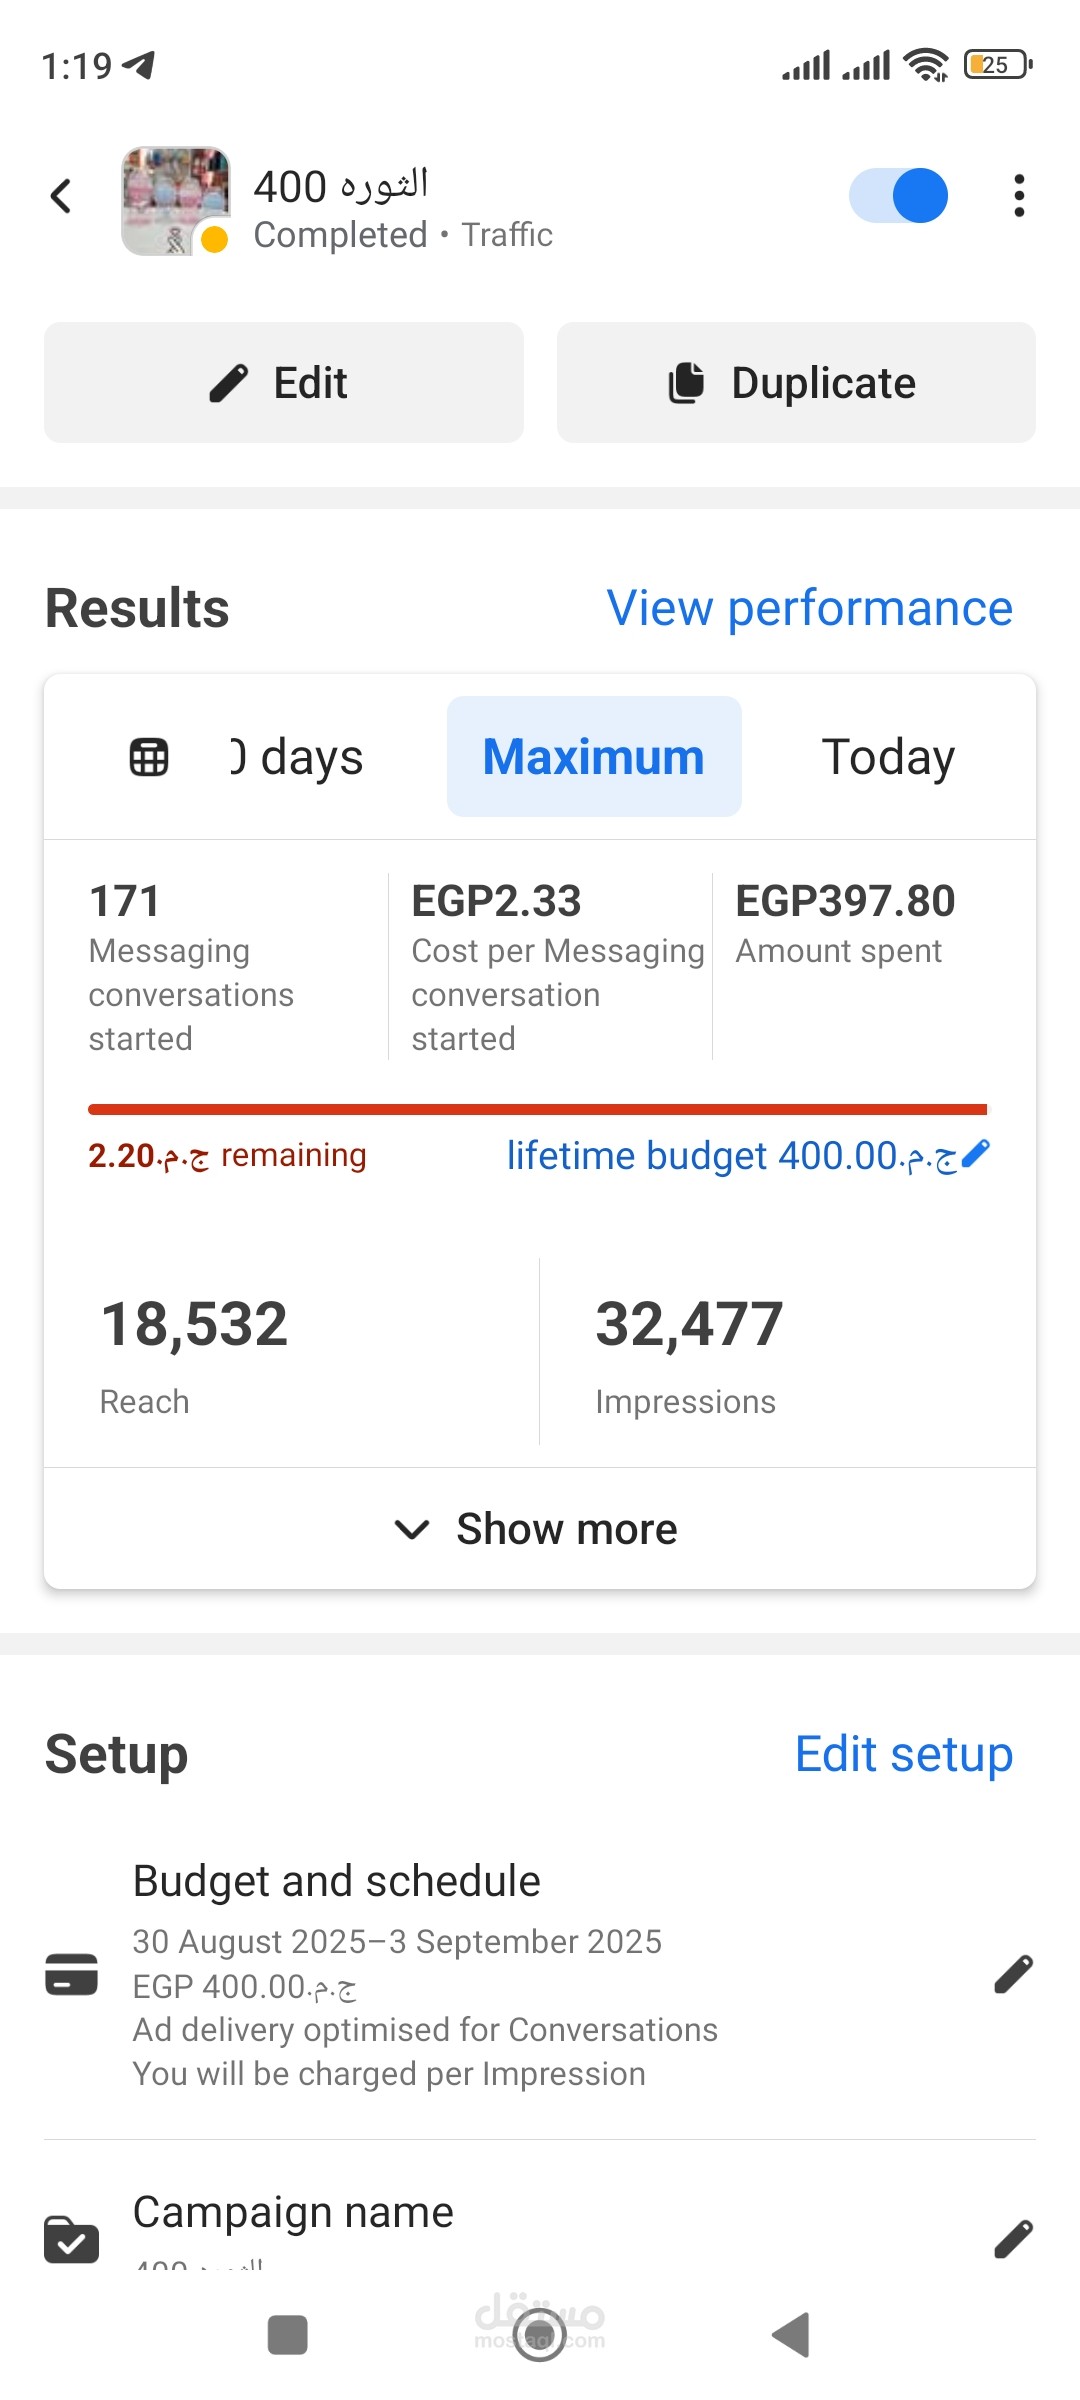Open the custom date range calendar icon
Image resolution: width=1080 pixels, height=2400 pixels.
click(149, 757)
